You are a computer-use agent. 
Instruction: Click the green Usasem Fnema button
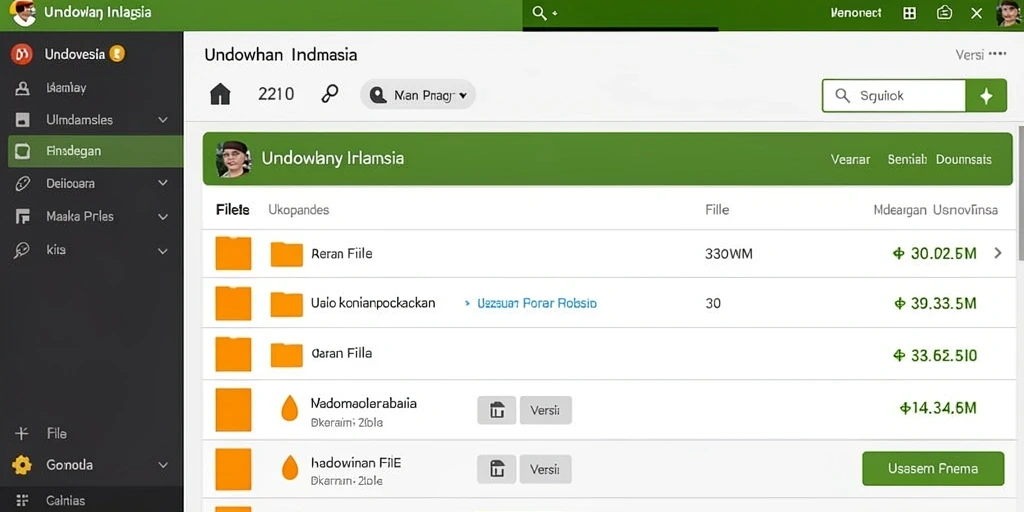933,468
